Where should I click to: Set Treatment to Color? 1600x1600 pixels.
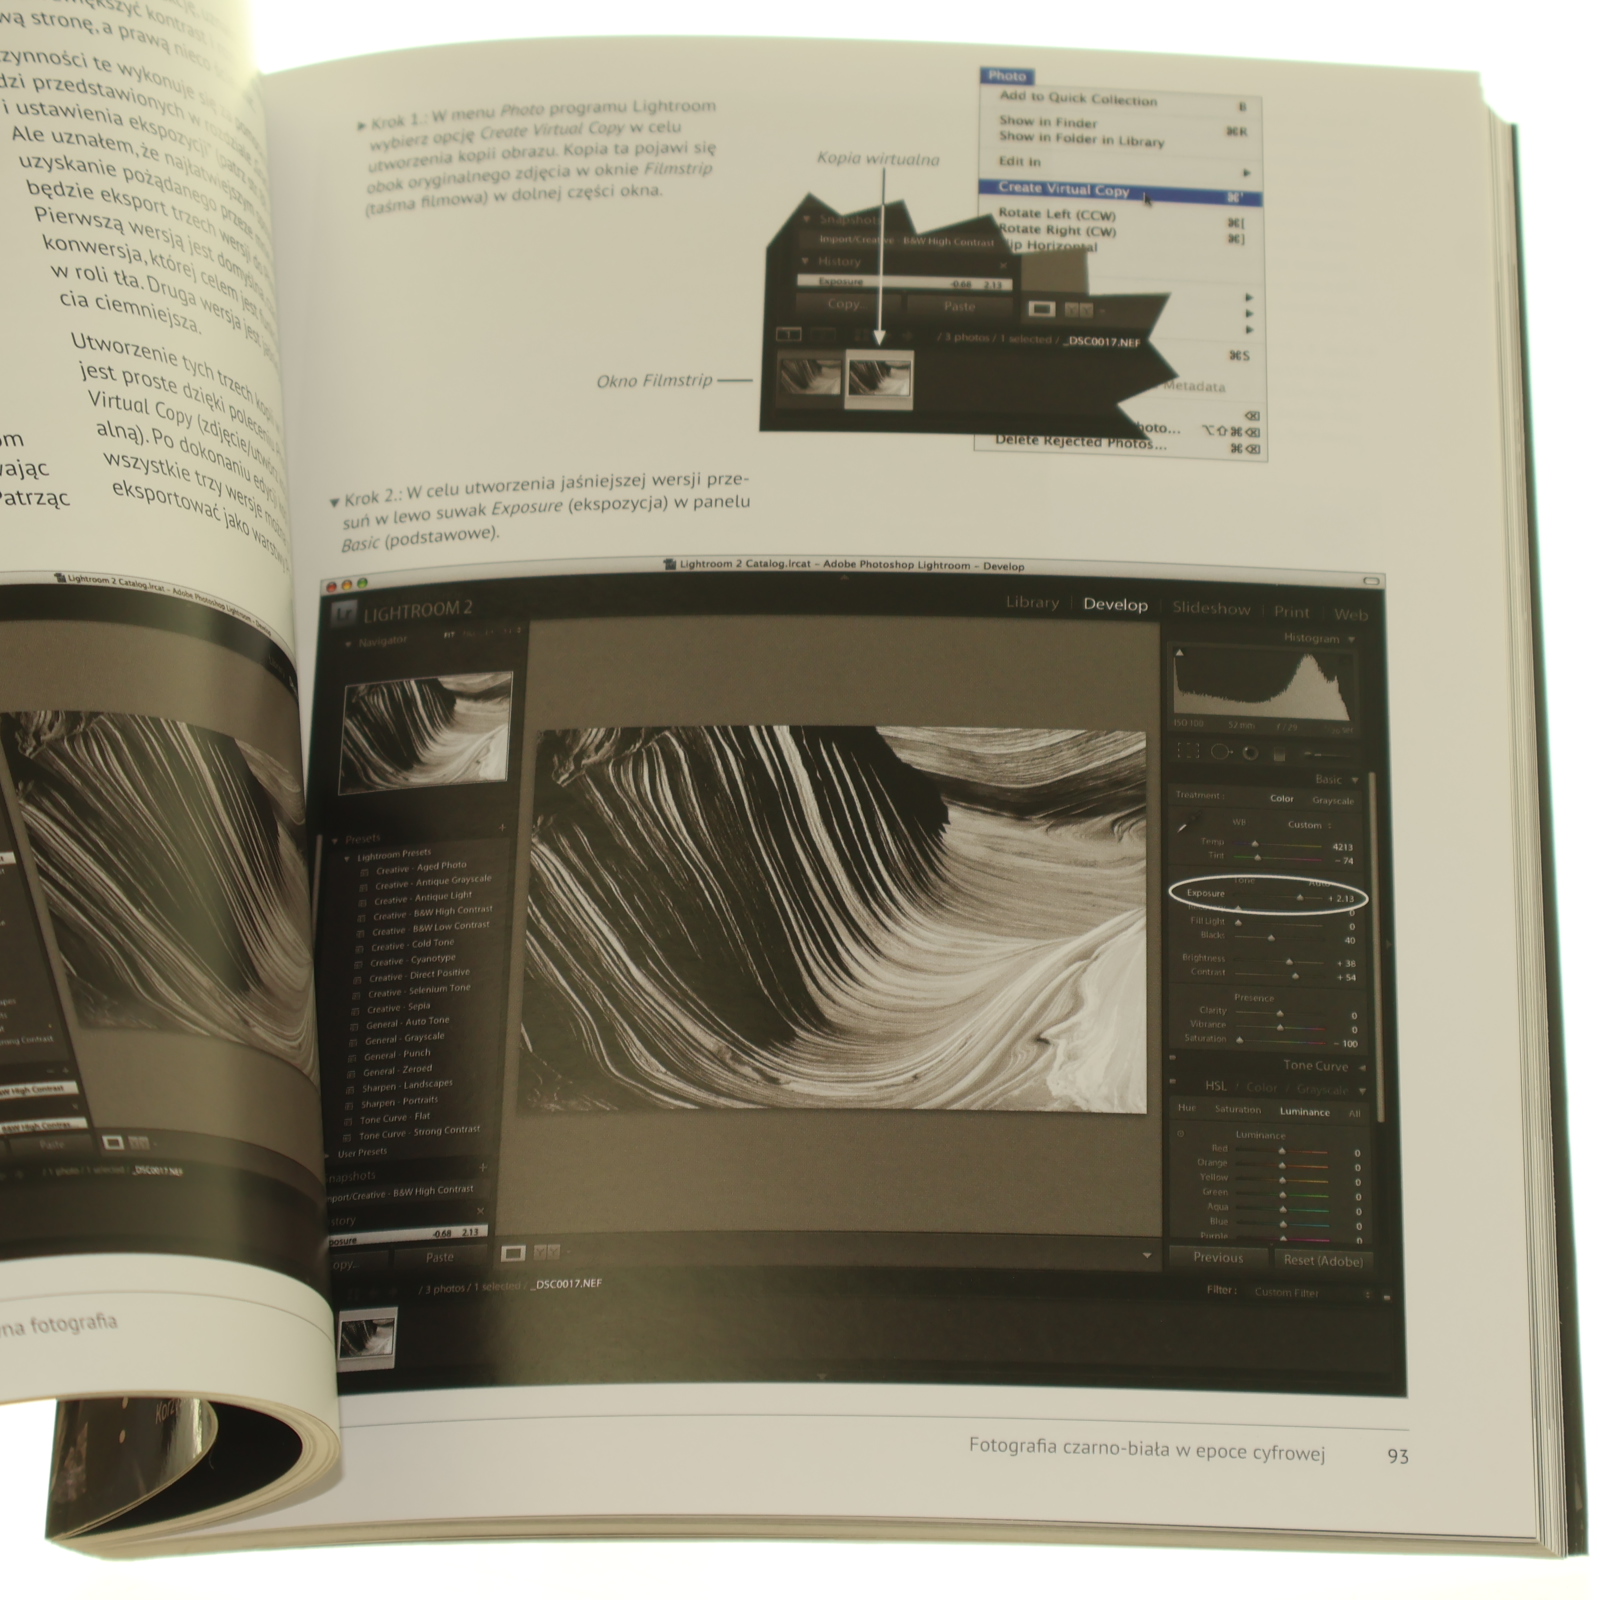pos(1281,799)
